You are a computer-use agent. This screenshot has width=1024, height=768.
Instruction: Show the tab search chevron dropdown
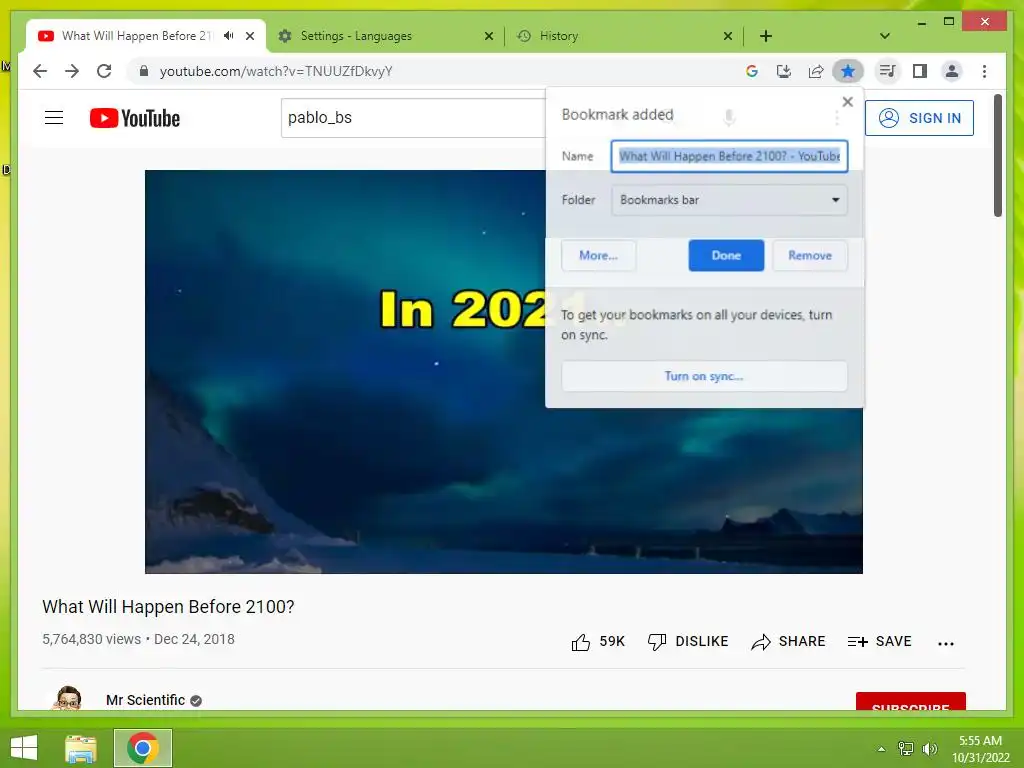[885, 36]
